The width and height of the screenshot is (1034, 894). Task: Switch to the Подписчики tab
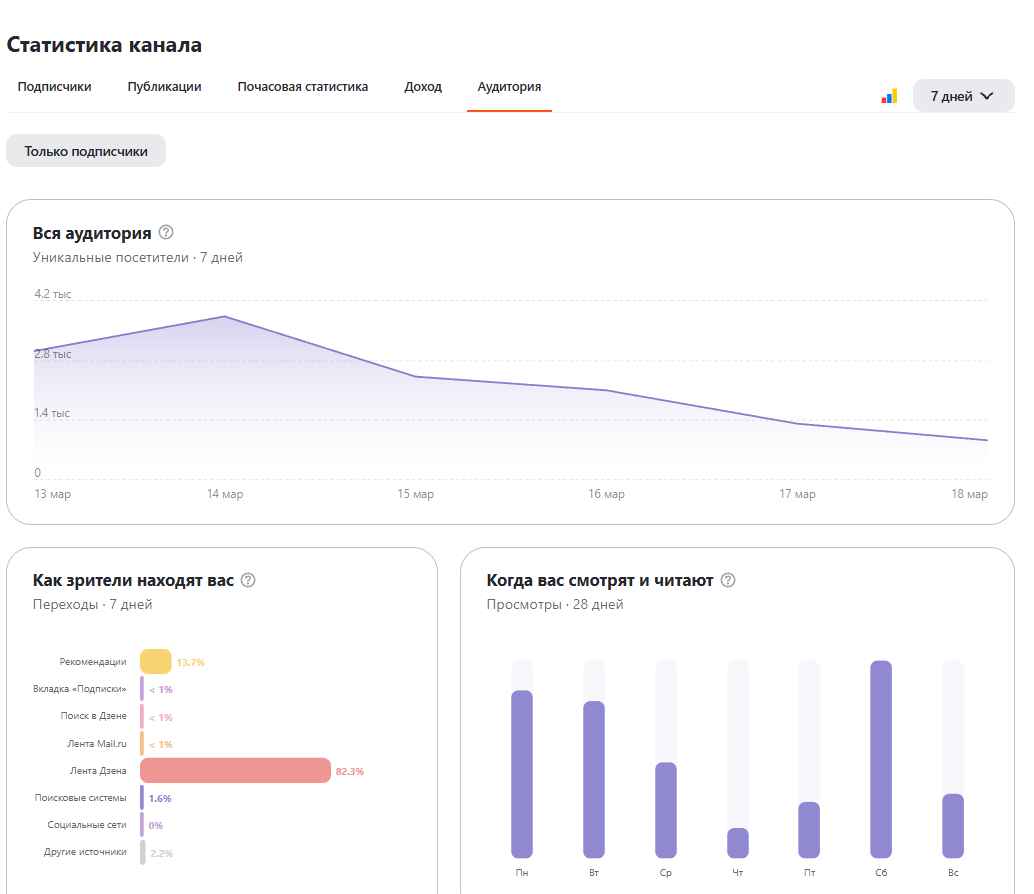(54, 87)
